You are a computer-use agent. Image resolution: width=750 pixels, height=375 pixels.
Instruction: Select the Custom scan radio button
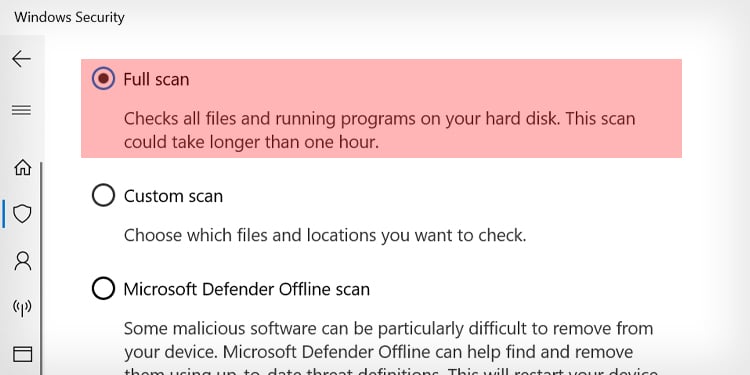tap(103, 195)
